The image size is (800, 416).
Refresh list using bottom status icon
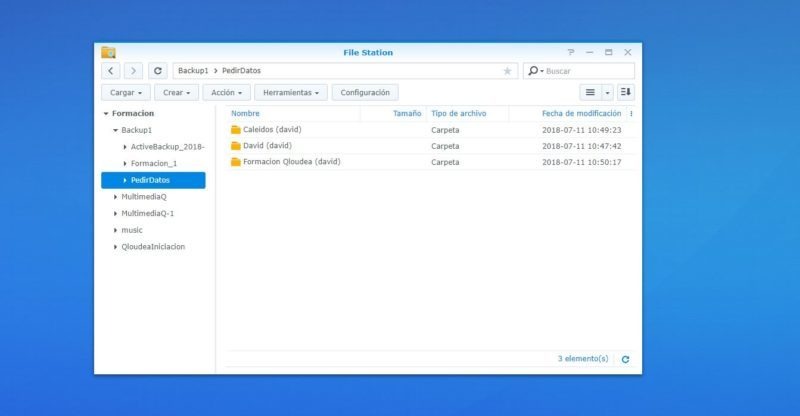[x=625, y=359]
